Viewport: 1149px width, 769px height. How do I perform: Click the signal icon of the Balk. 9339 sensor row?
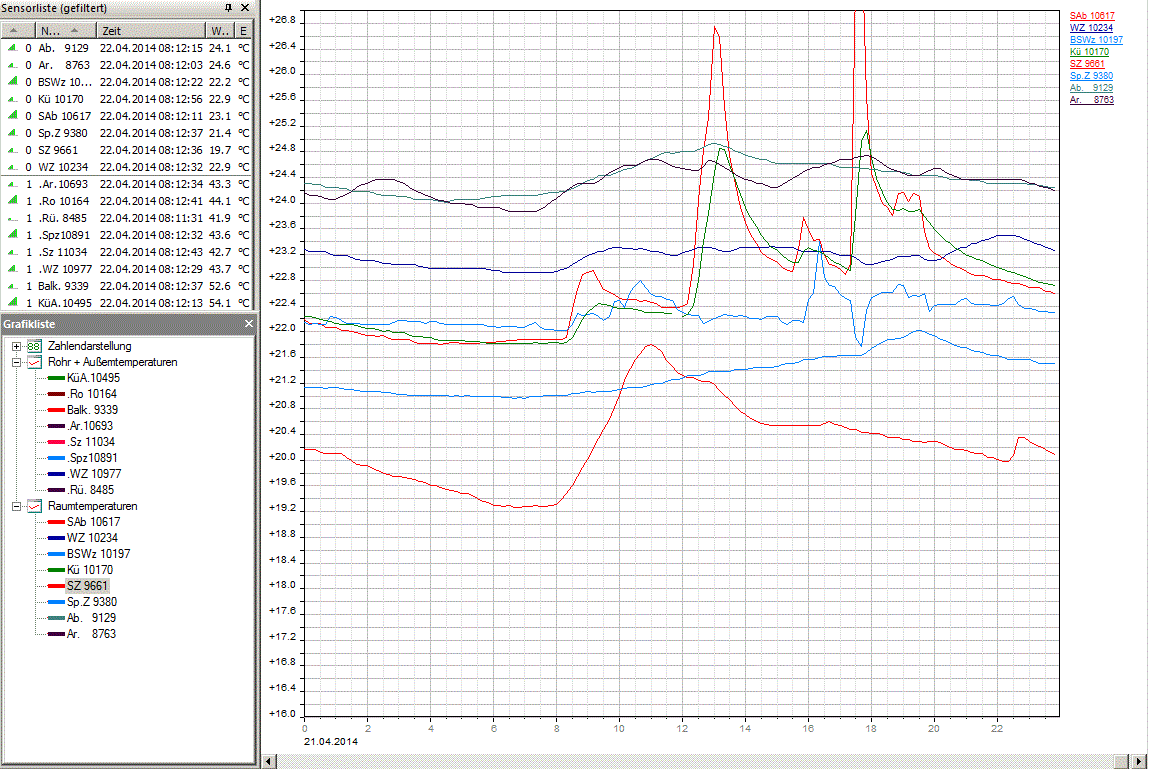pyautogui.click(x=12, y=286)
